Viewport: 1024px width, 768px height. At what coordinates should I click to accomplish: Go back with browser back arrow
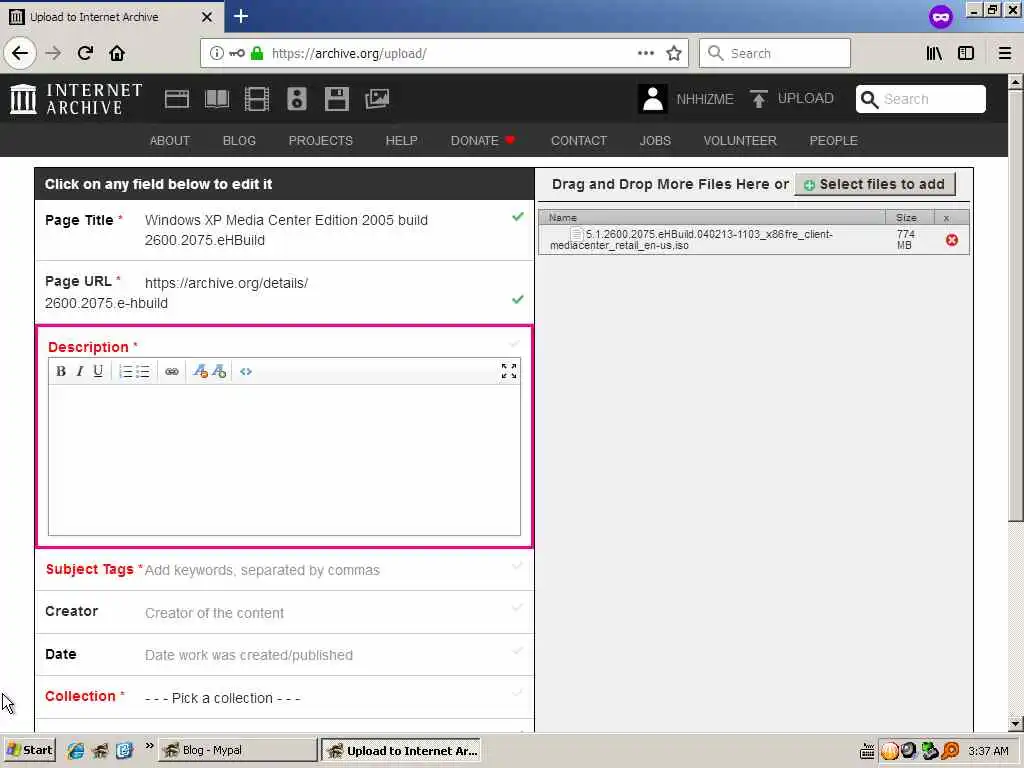[x=20, y=53]
